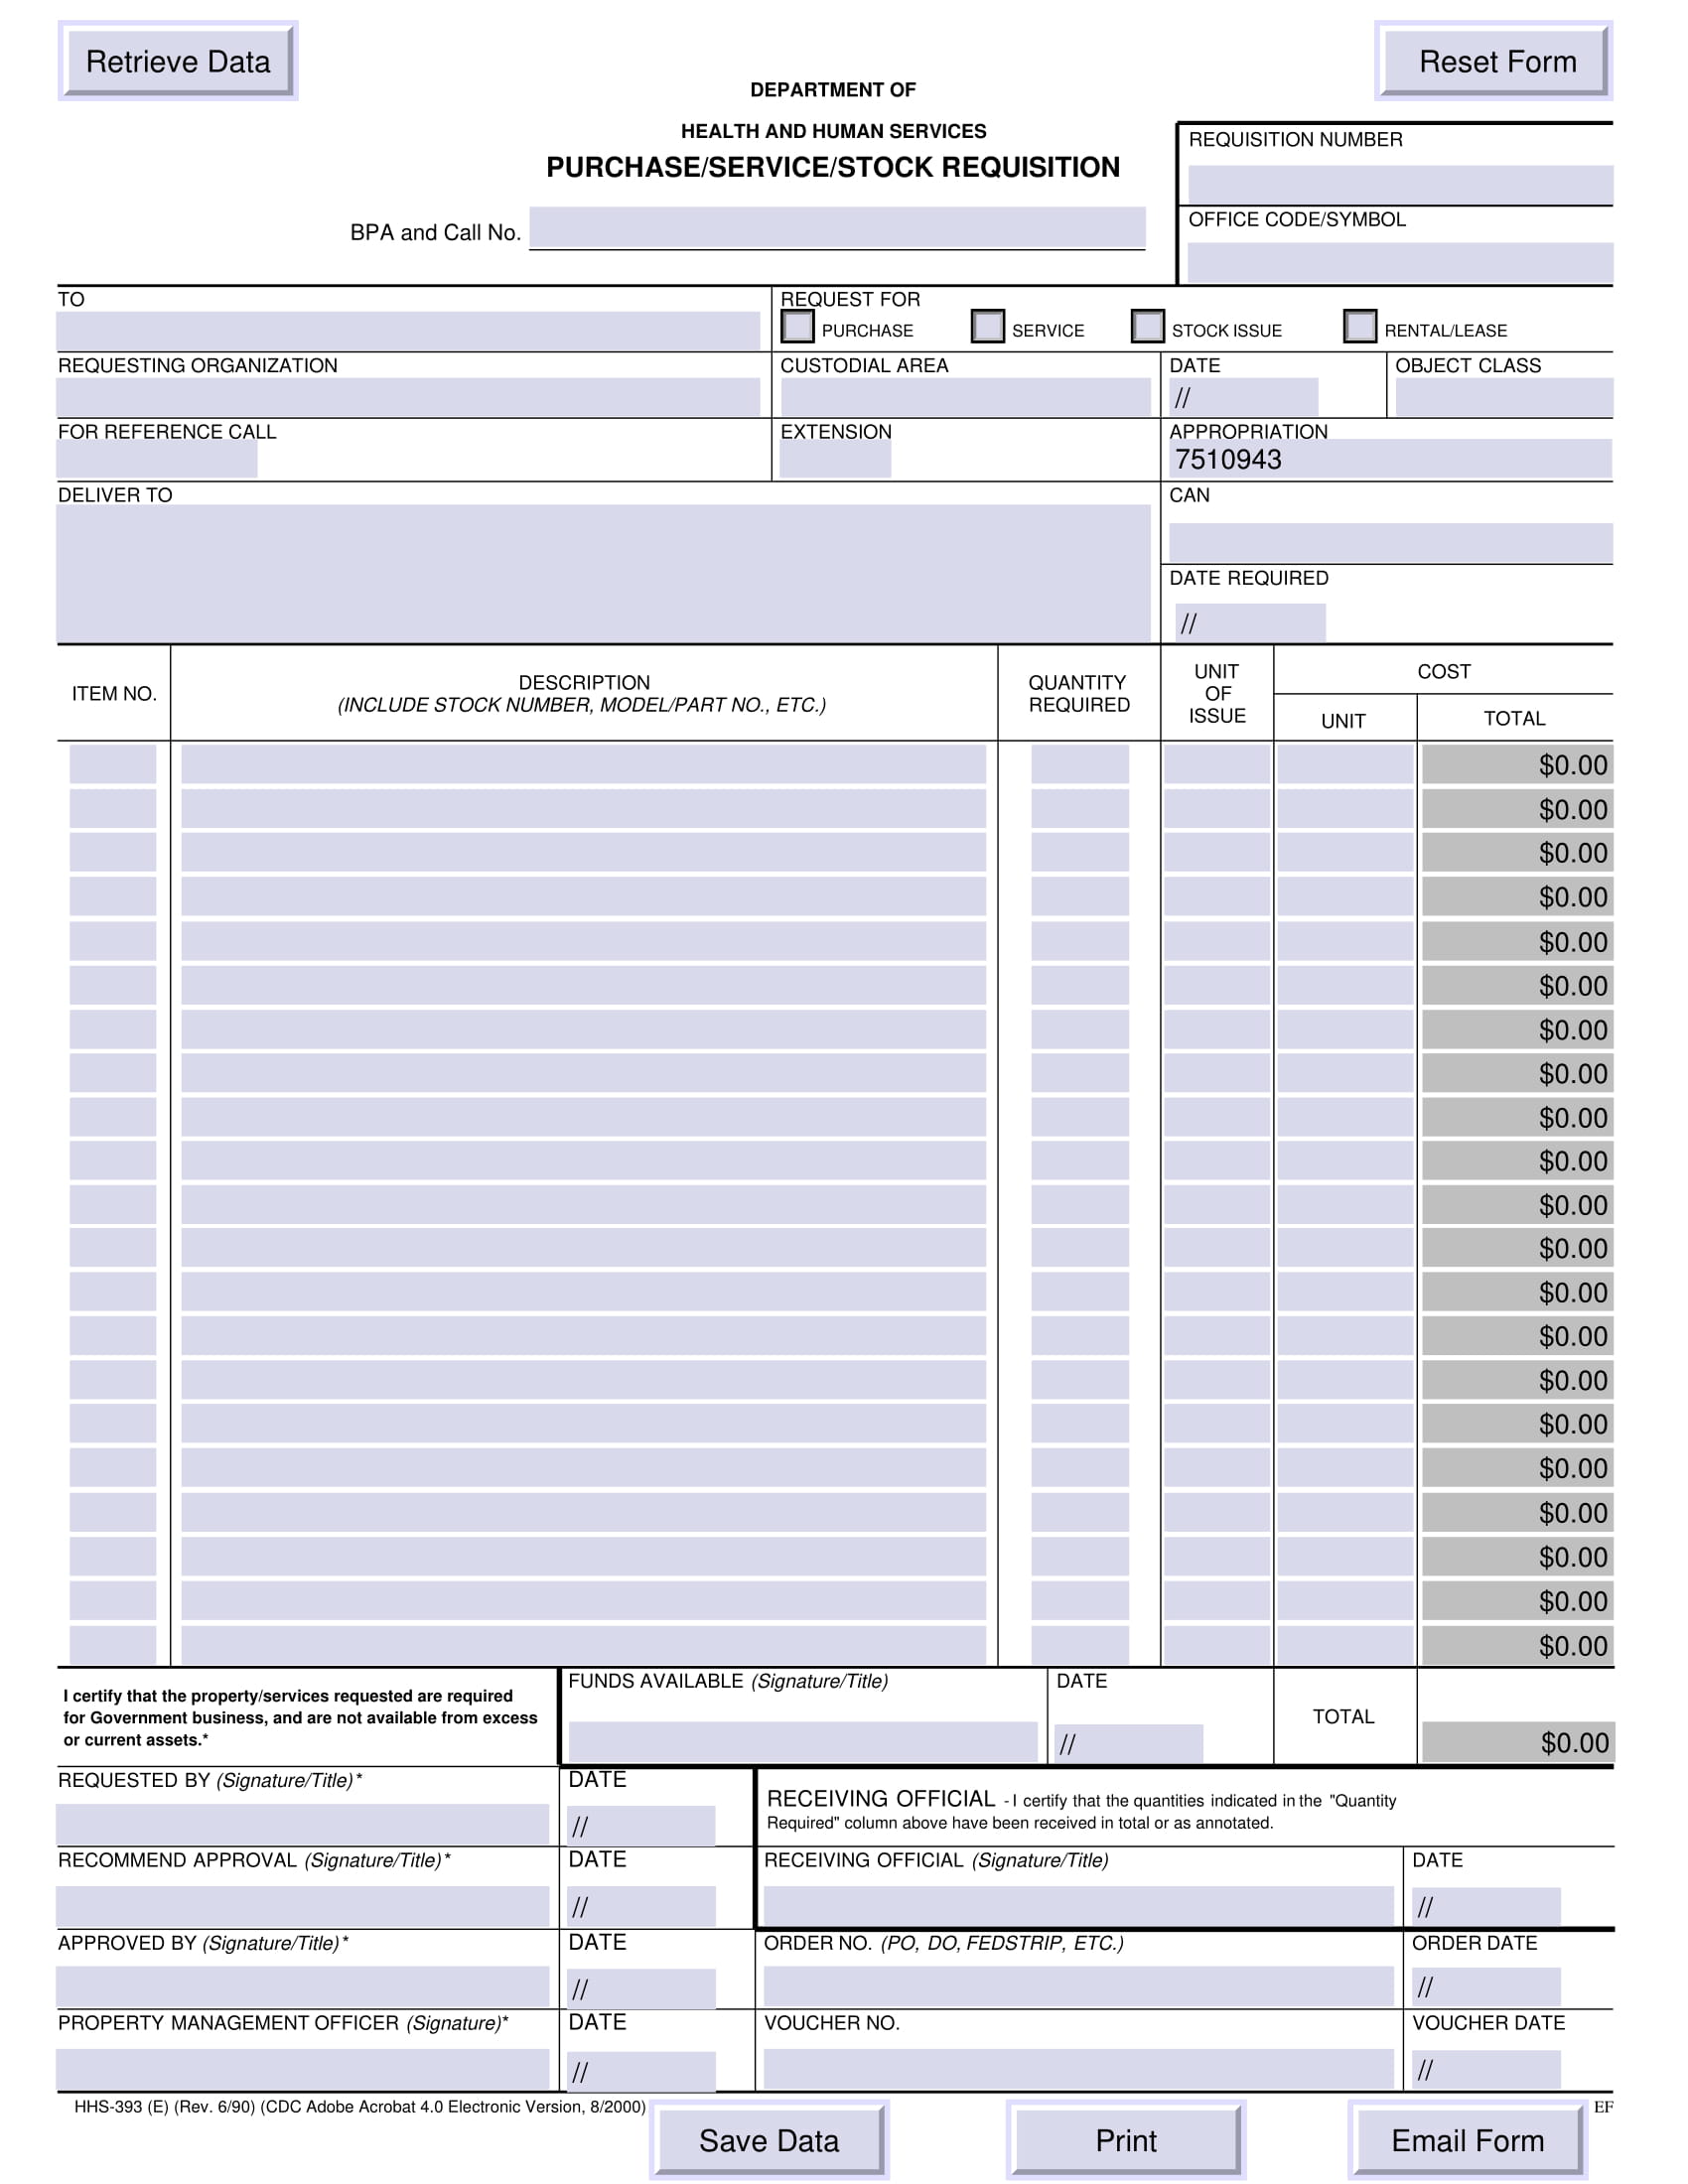The width and height of the screenshot is (1688, 2184).
Task: Click the Reset Form button
Action: (1497, 61)
